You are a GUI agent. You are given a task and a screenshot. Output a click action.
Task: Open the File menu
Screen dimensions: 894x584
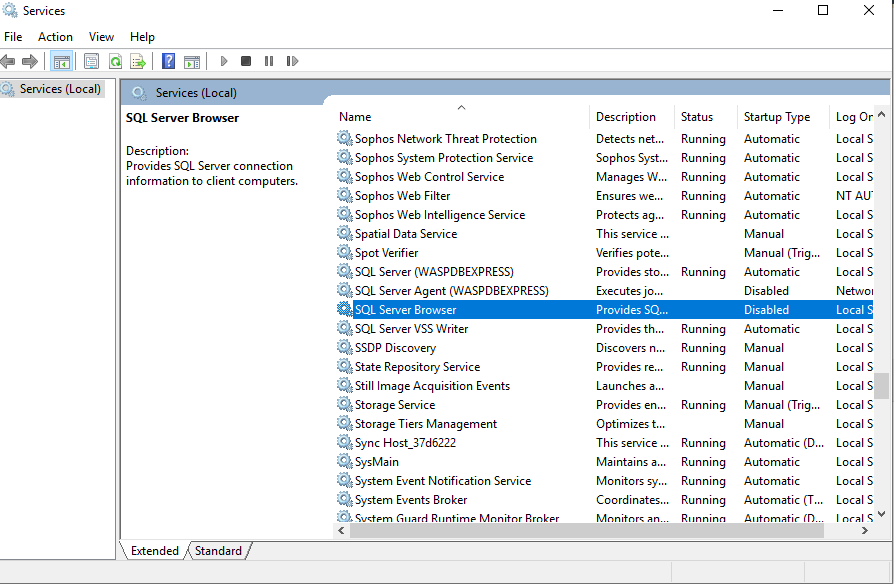tap(13, 36)
